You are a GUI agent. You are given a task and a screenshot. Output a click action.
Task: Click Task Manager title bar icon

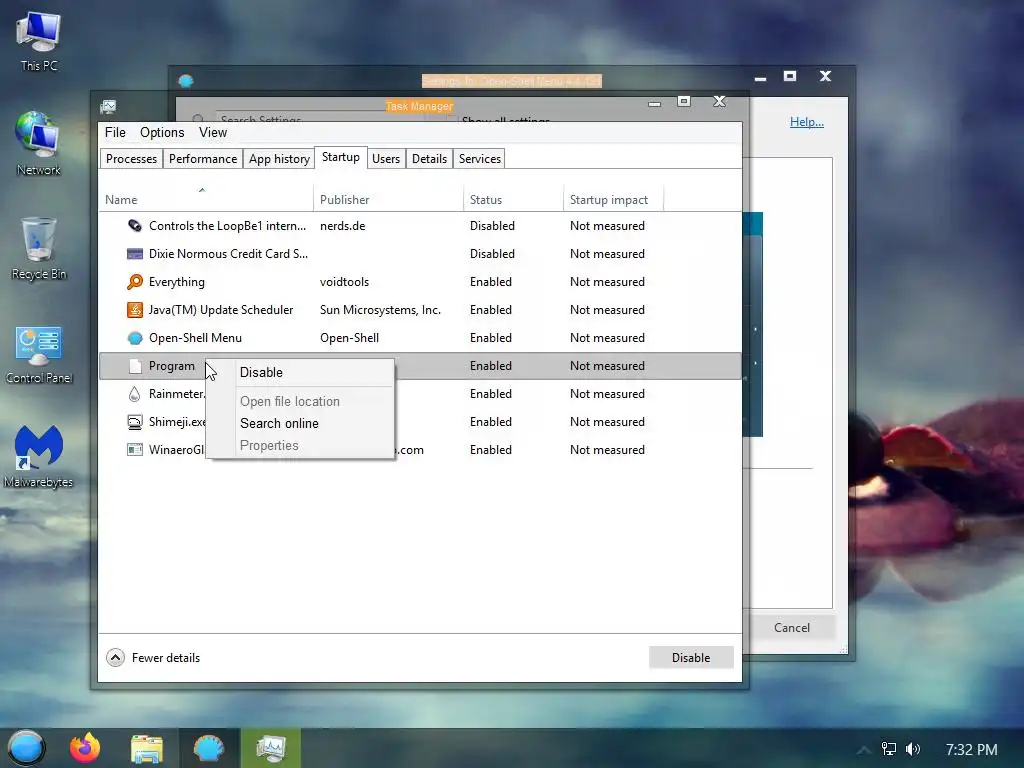coord(108,106)
